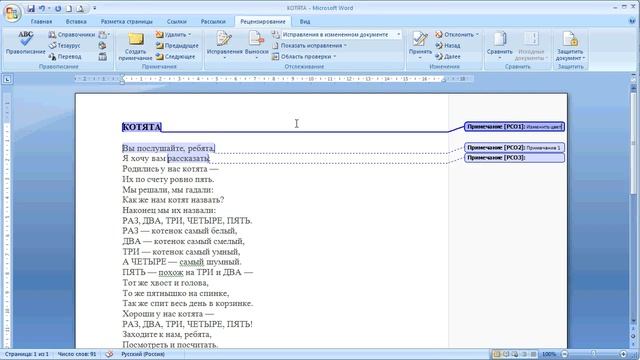This screenshot has height=360, width=640.
Task: Zoom out with minus button
Action: (564, 354)
